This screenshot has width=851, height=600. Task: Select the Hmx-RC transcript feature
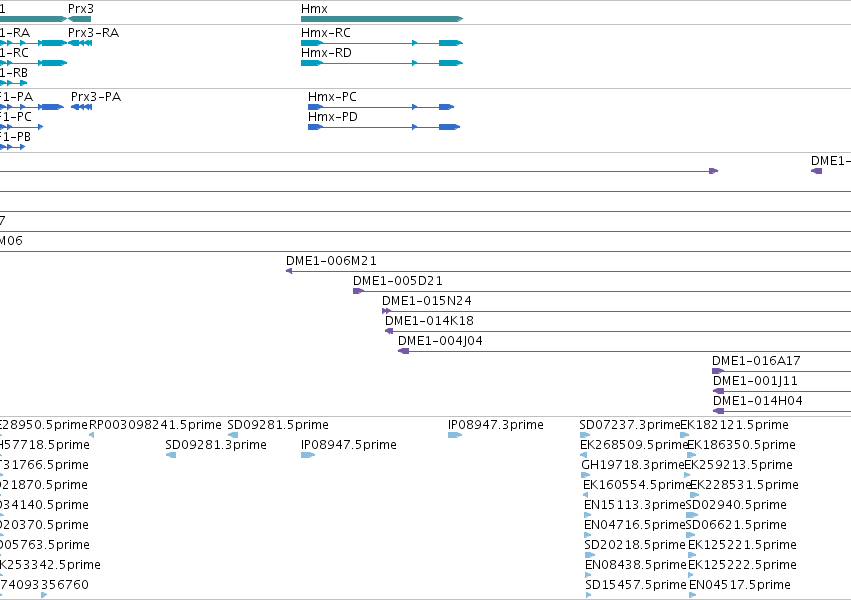pyautogui.click(x=382, y=43)
